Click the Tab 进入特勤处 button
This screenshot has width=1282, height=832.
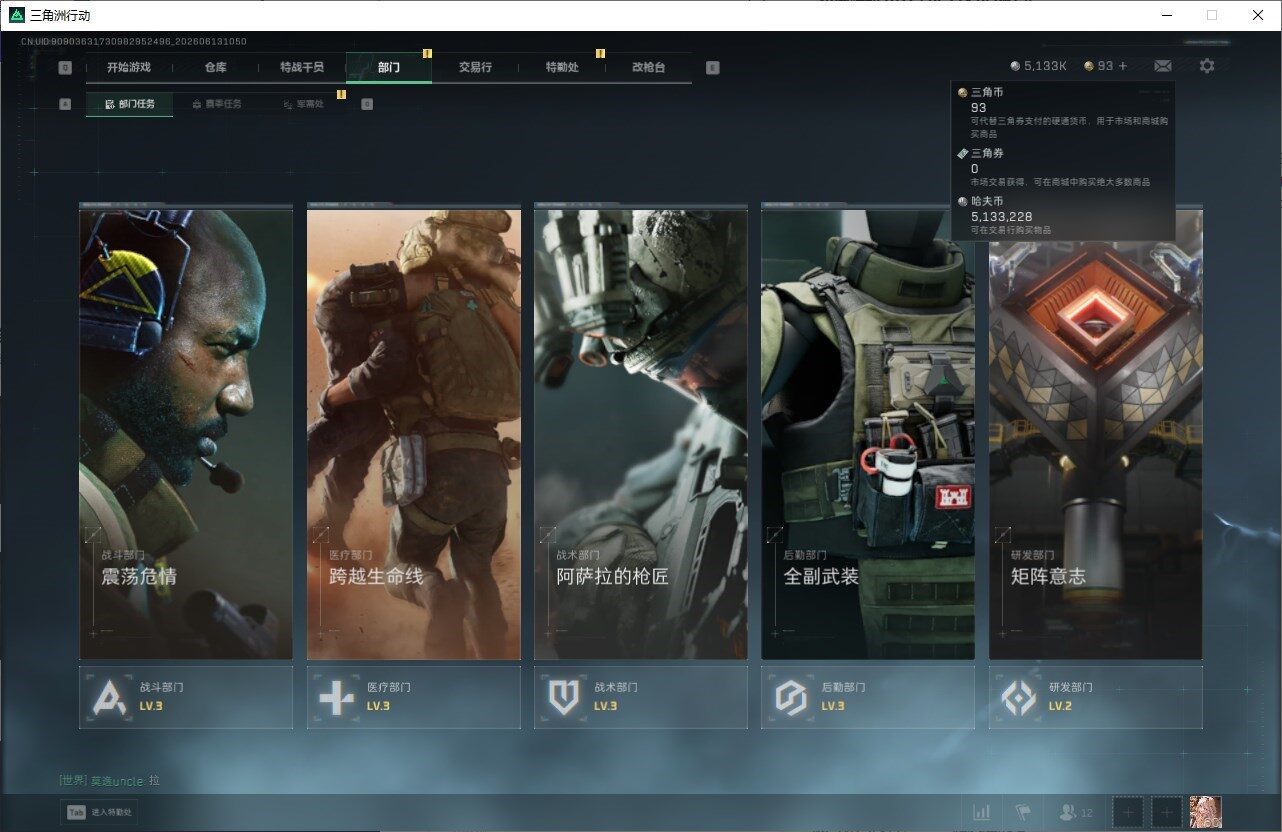point(99,813)
